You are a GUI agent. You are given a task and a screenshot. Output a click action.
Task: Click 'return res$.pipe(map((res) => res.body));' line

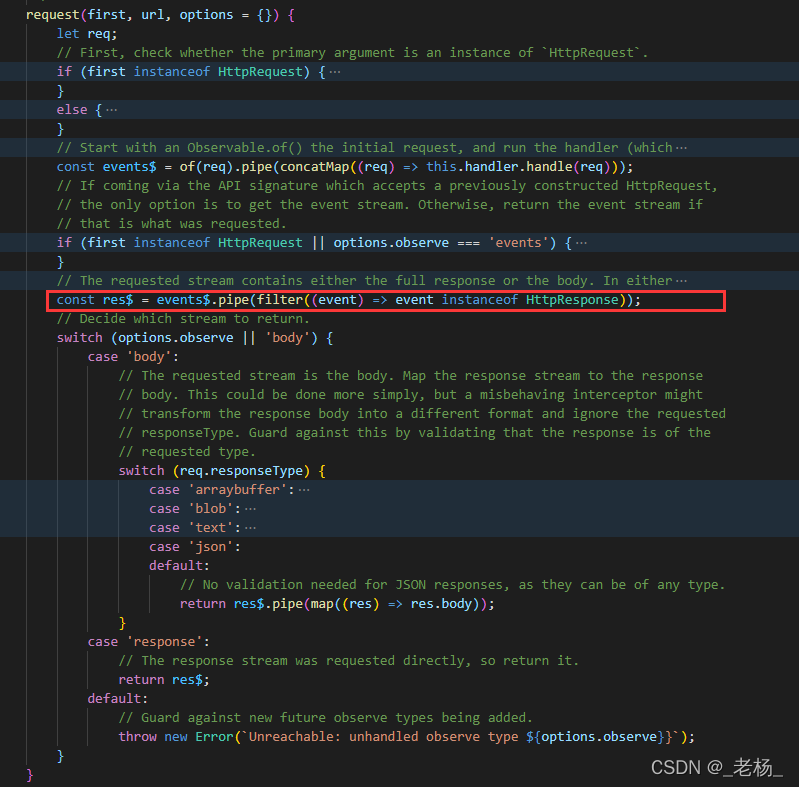[x=337, y=604]
